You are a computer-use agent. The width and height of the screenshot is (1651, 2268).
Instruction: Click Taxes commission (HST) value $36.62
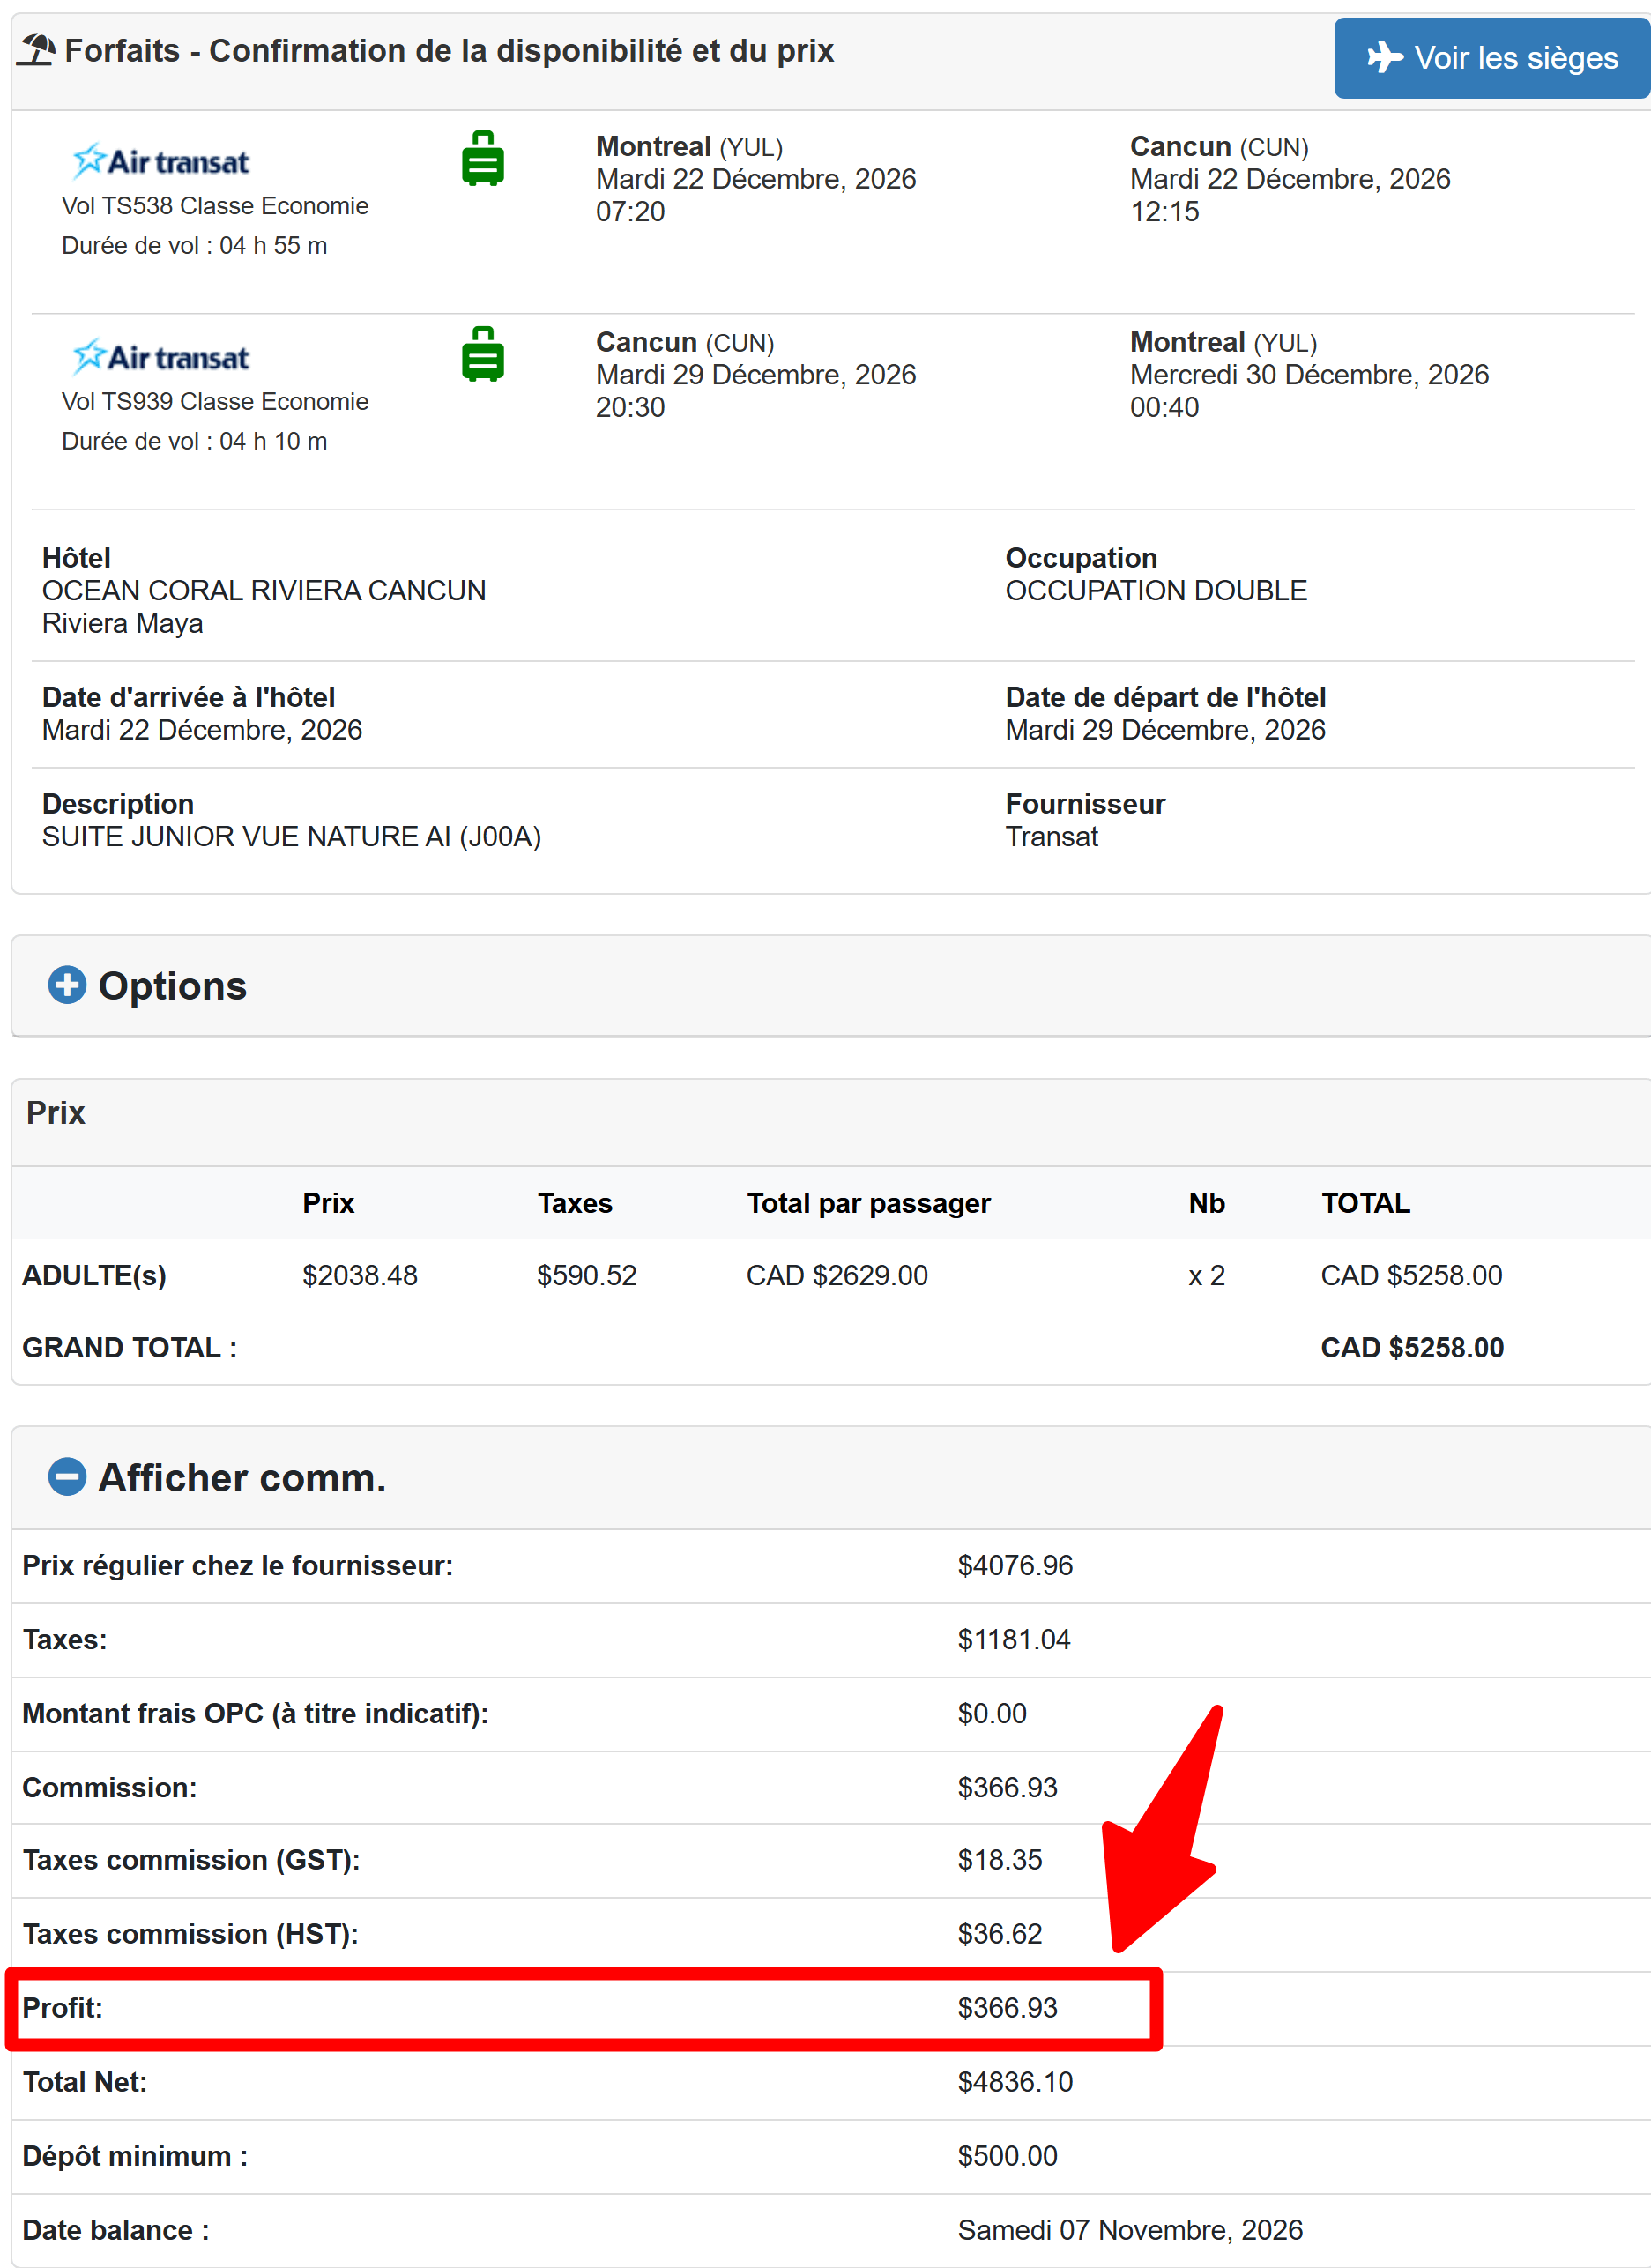coord(1000,1934)
